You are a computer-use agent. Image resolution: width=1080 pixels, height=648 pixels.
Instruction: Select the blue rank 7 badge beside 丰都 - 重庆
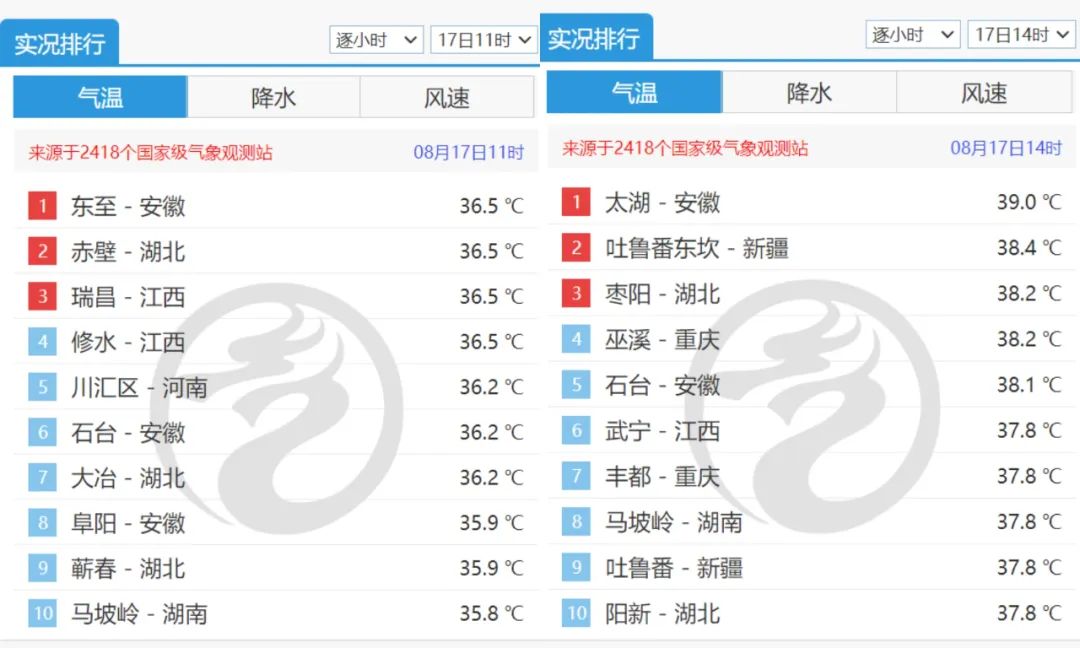tap(576, 476)
